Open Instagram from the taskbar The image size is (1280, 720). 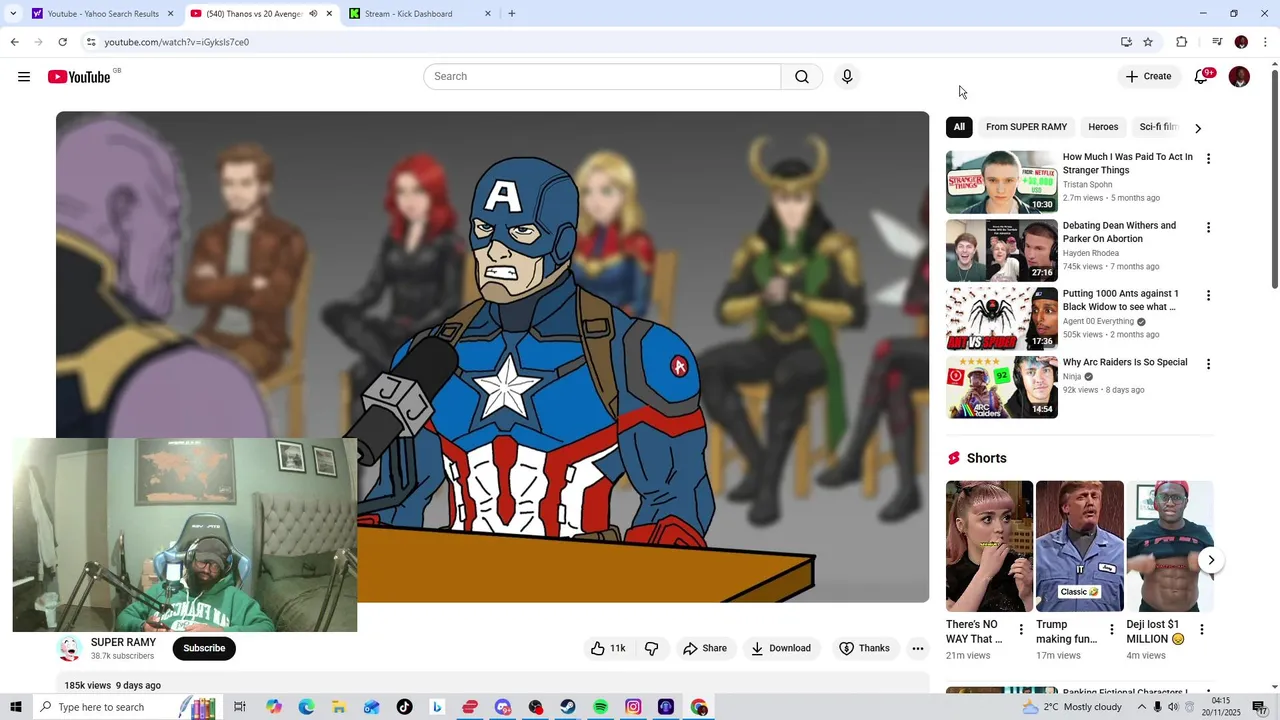[x=633, y=707]
